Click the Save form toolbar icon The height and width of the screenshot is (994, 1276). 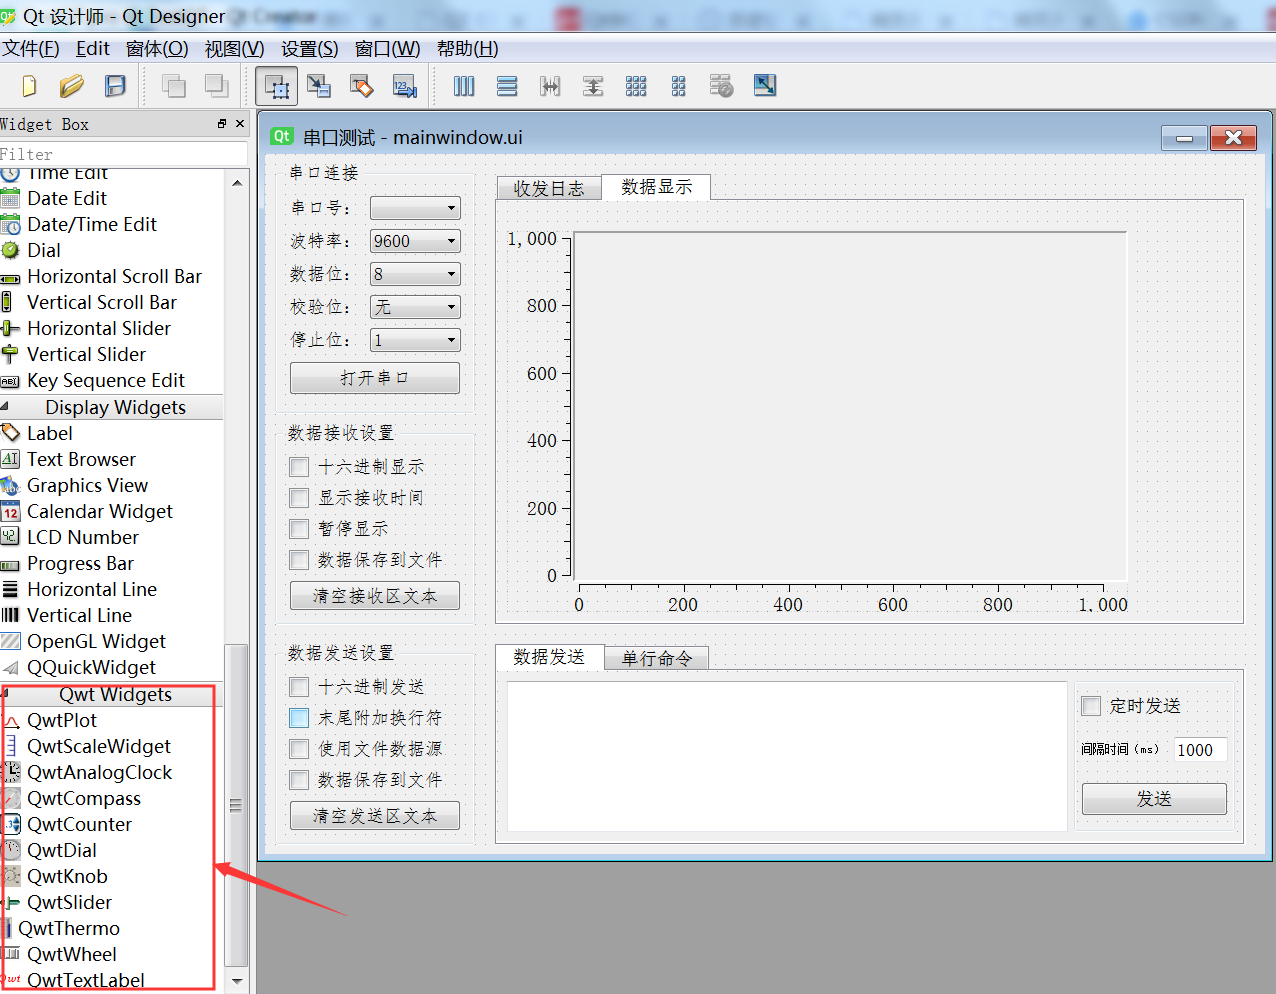115,86
